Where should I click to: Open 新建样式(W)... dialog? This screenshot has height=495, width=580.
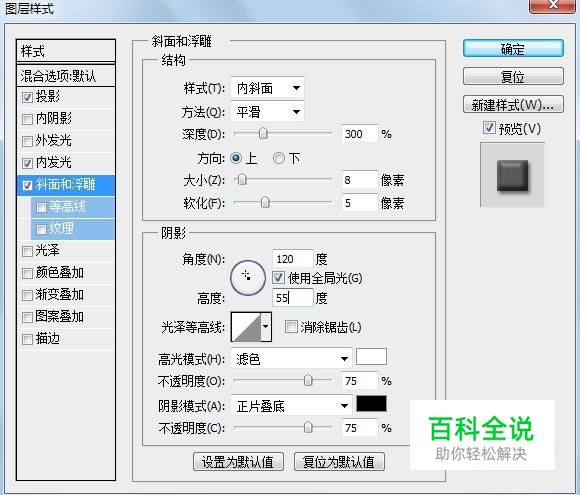pos(513,105)
